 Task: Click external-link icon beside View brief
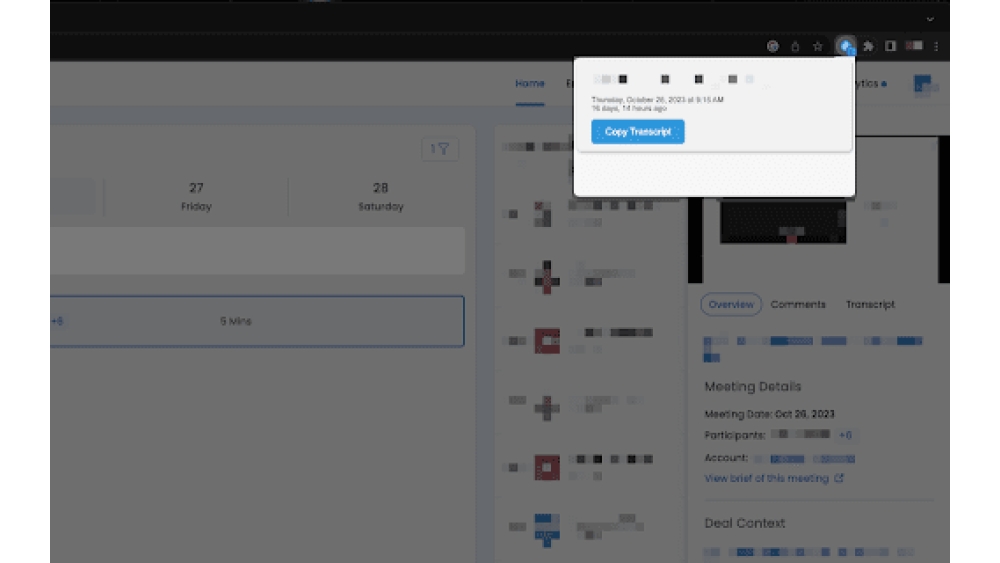pyautogui.click(x=839, y=478)
